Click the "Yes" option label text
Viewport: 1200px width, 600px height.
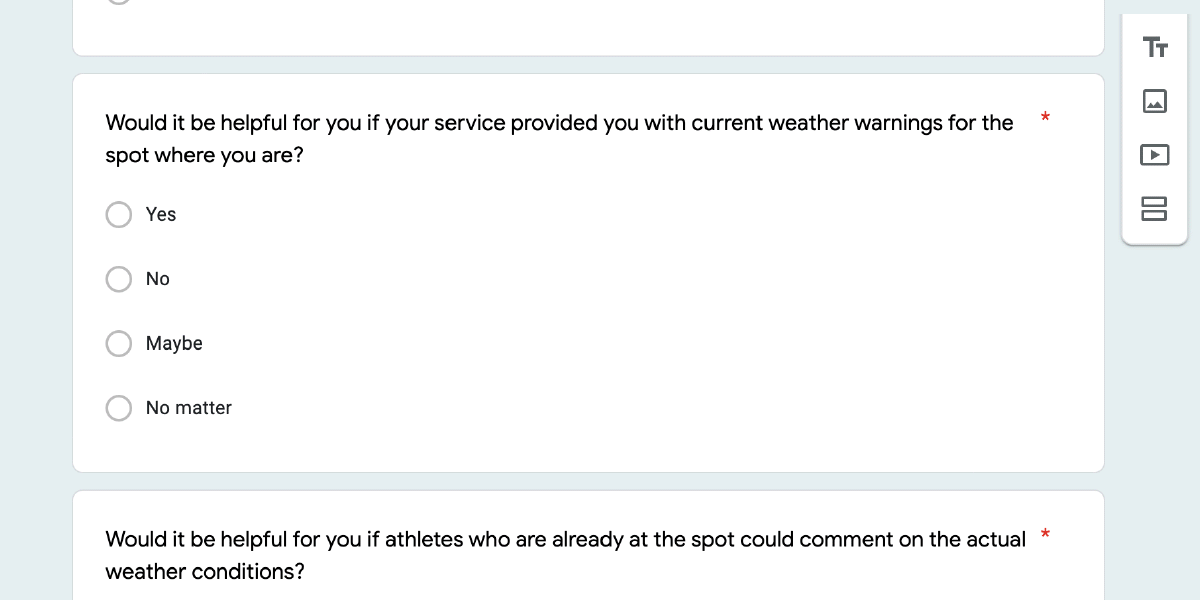pyautogui.click(x=161, y=215)
